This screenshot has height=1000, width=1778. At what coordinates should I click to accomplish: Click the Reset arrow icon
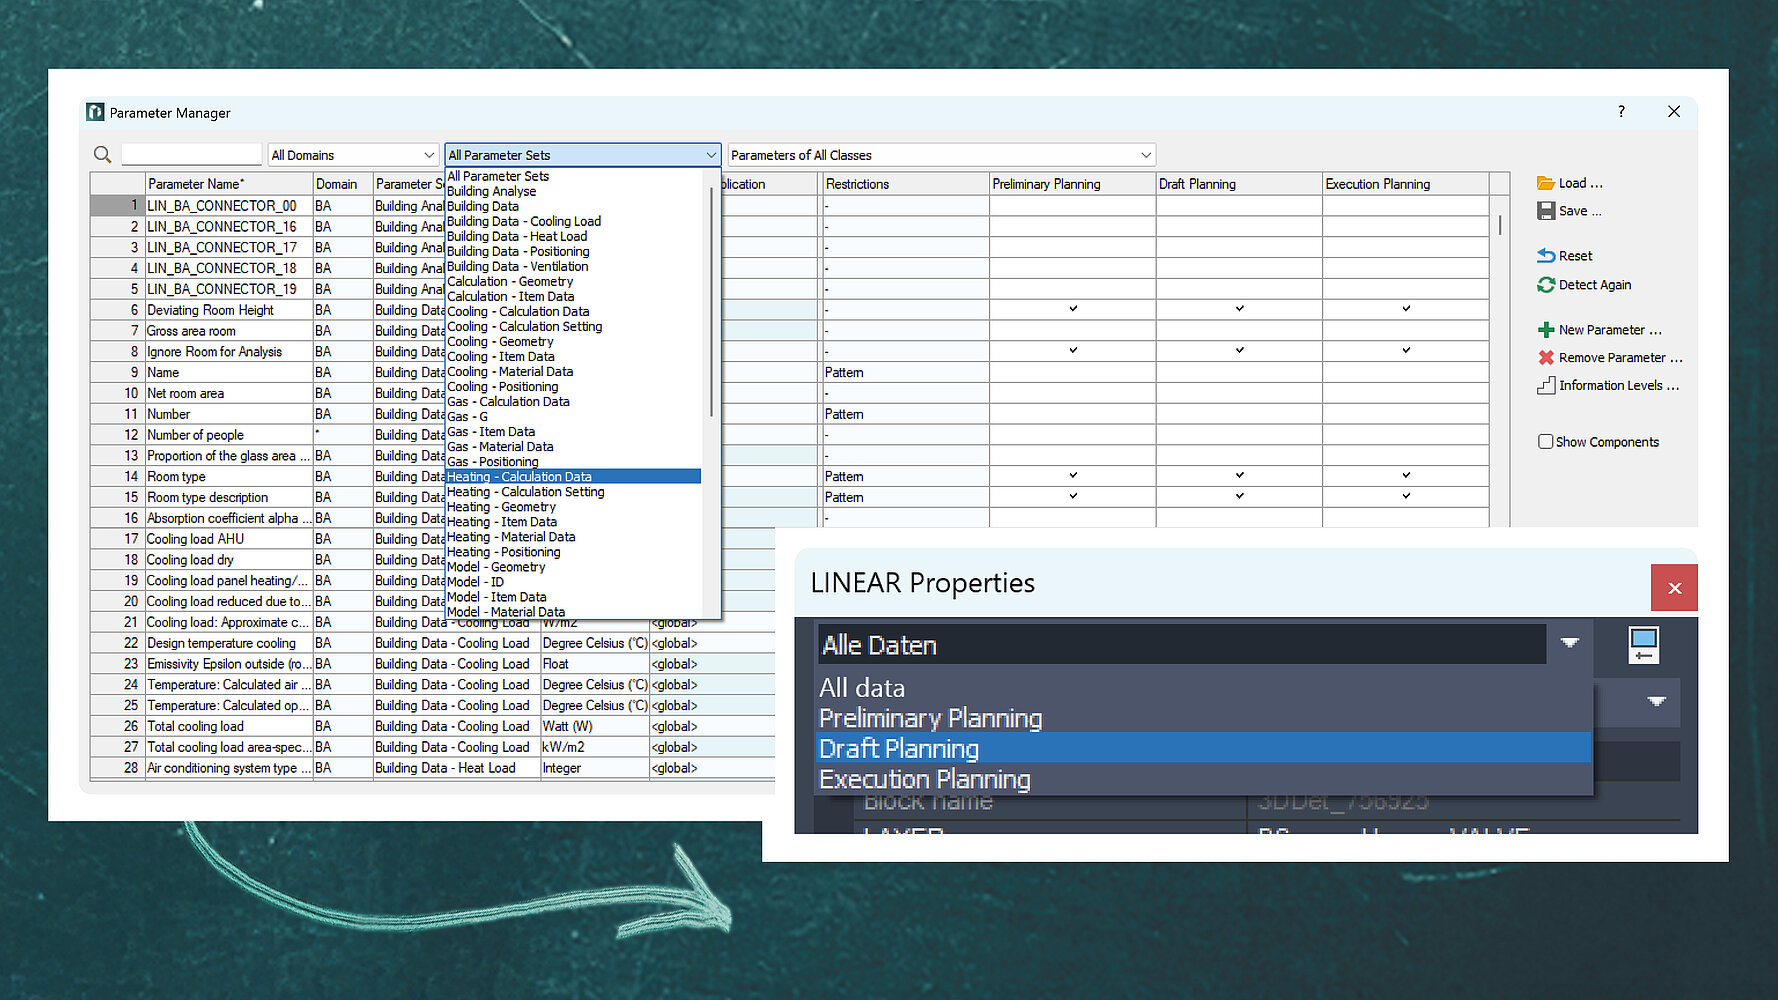(1545, 256)
